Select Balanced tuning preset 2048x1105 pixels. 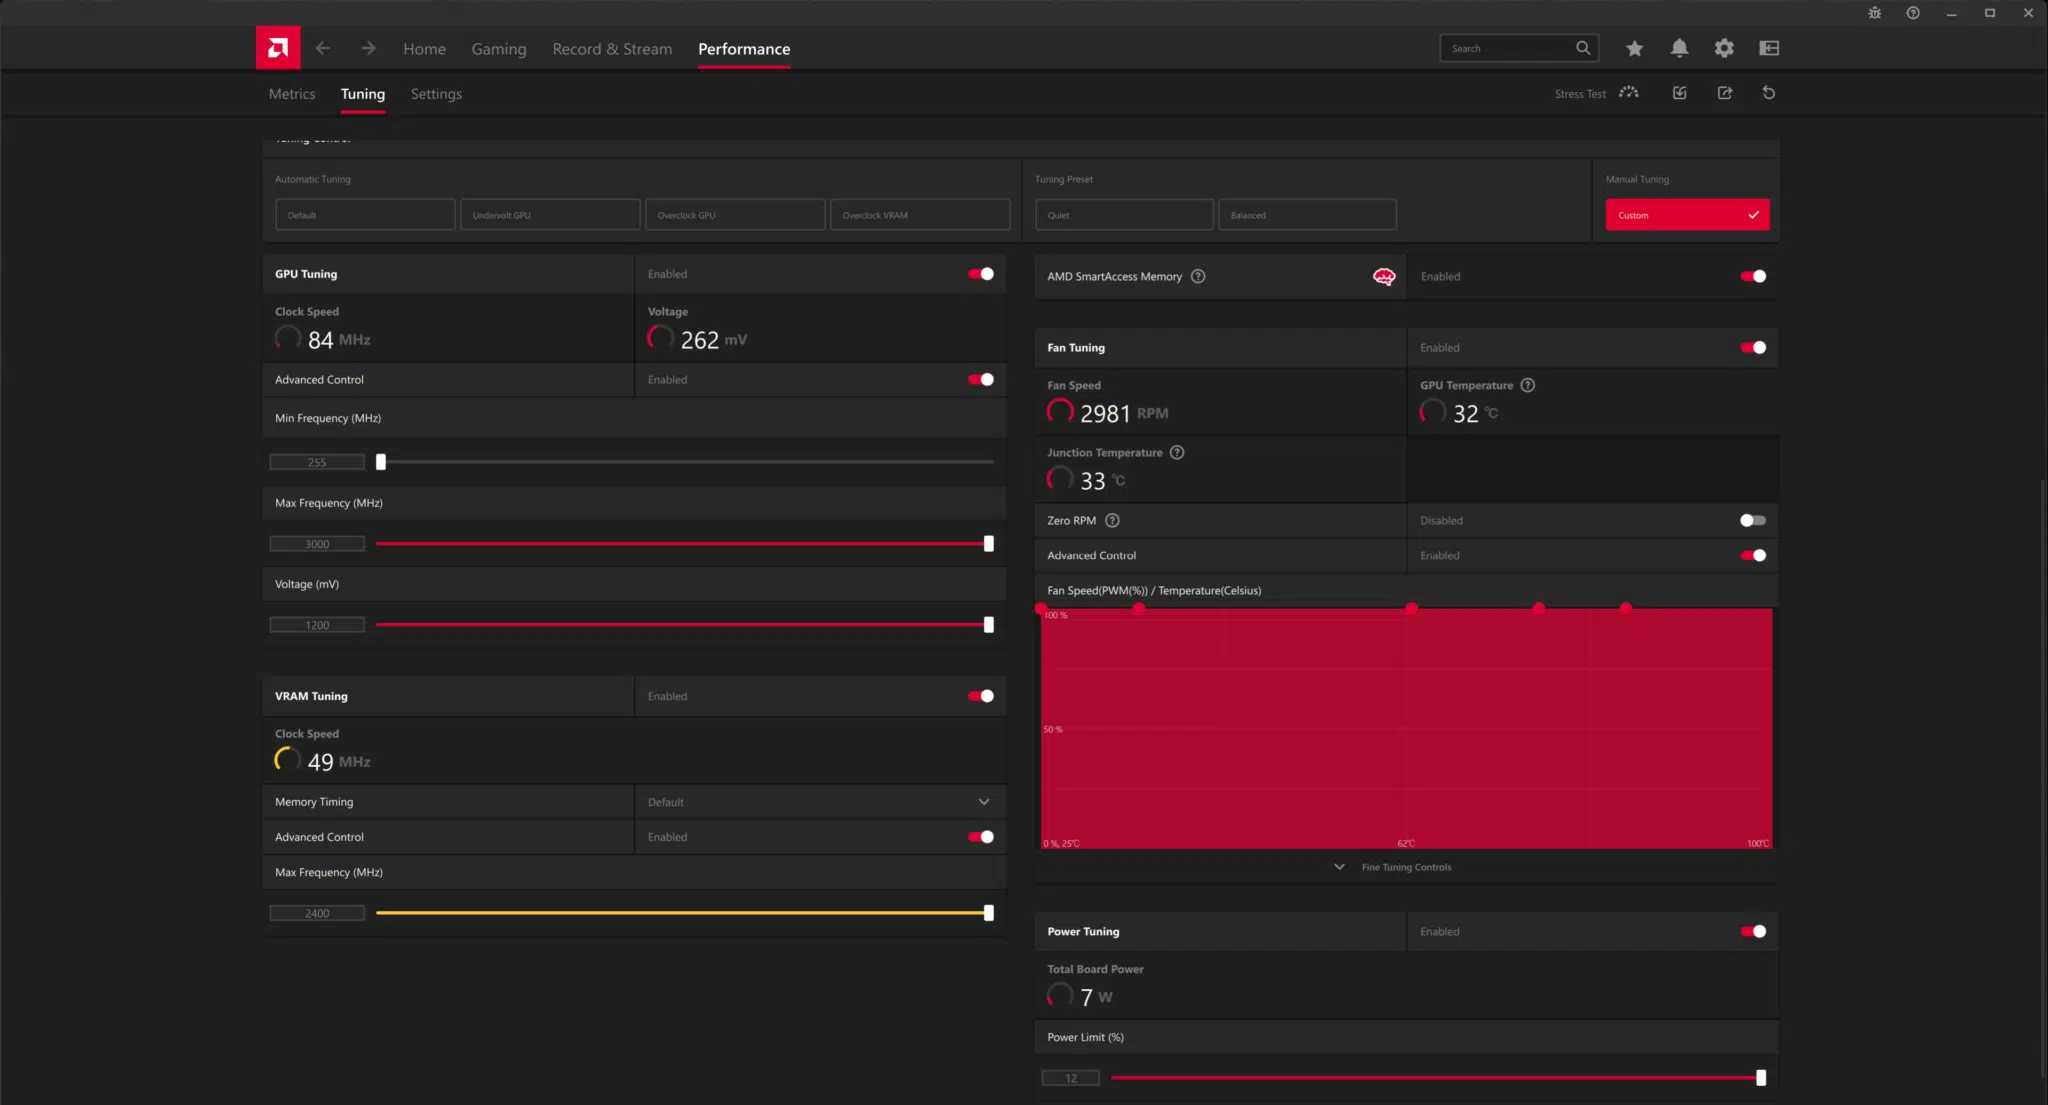1307,215
